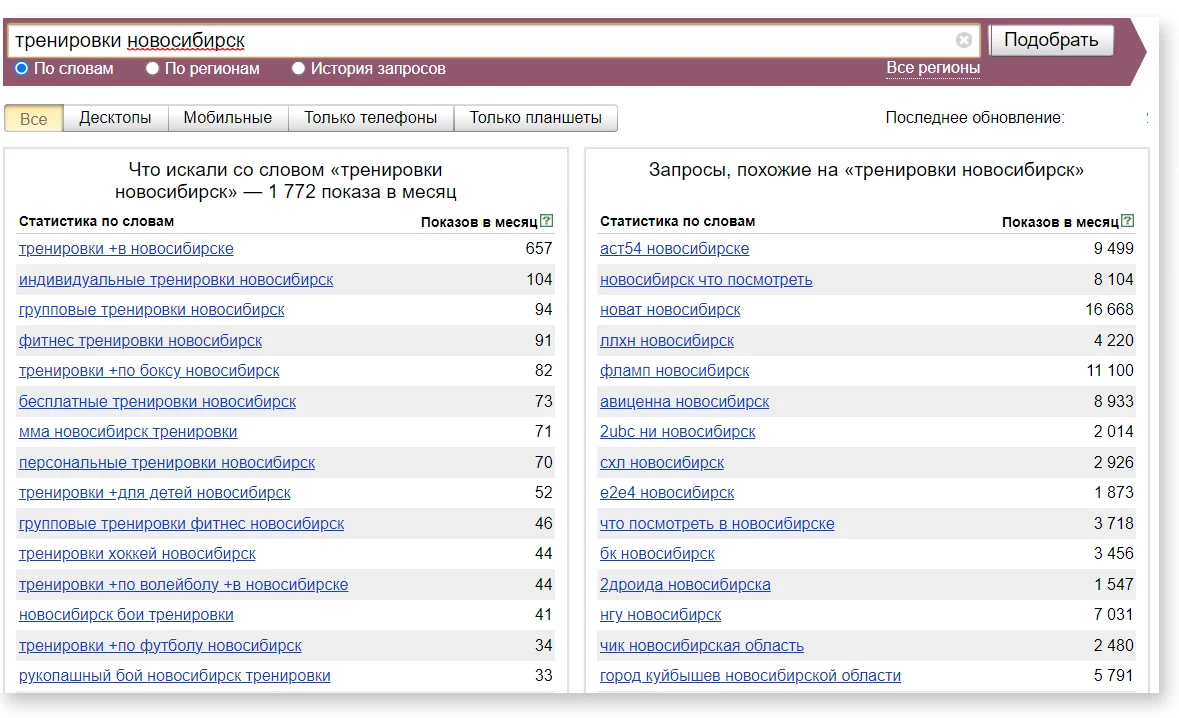Switch to the 'Десктопы' tab
Viewport: 1179px width, 718px height.
click(x=115, y=118)
